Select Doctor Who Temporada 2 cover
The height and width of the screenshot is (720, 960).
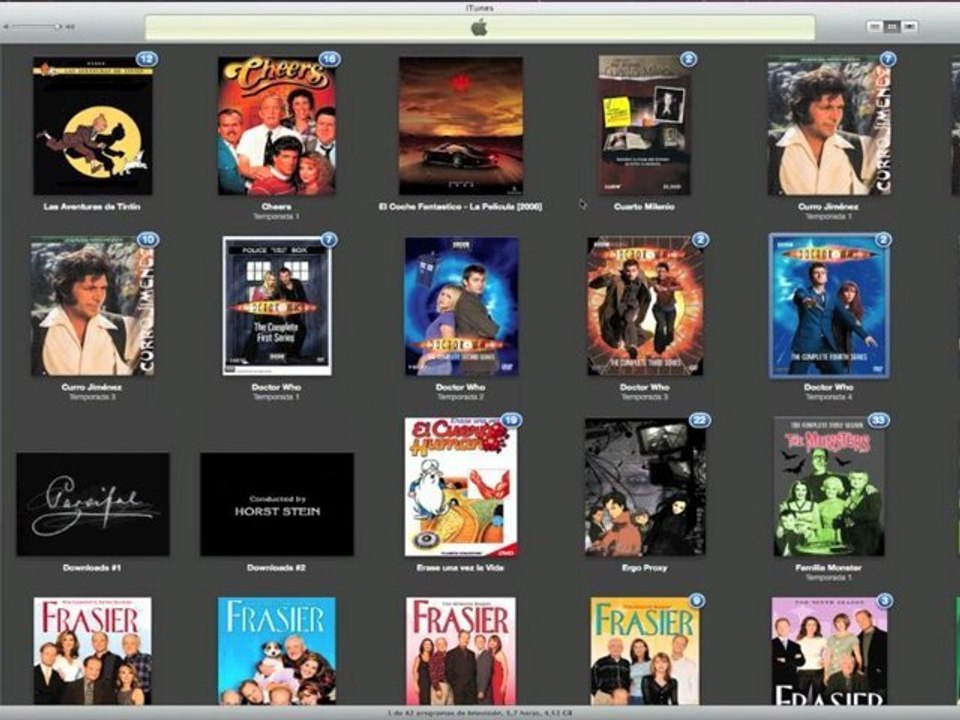(x=461, y=306)
